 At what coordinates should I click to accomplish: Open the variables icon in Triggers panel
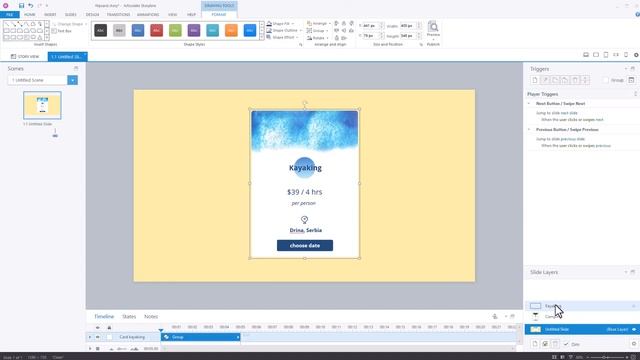point(631,80)
